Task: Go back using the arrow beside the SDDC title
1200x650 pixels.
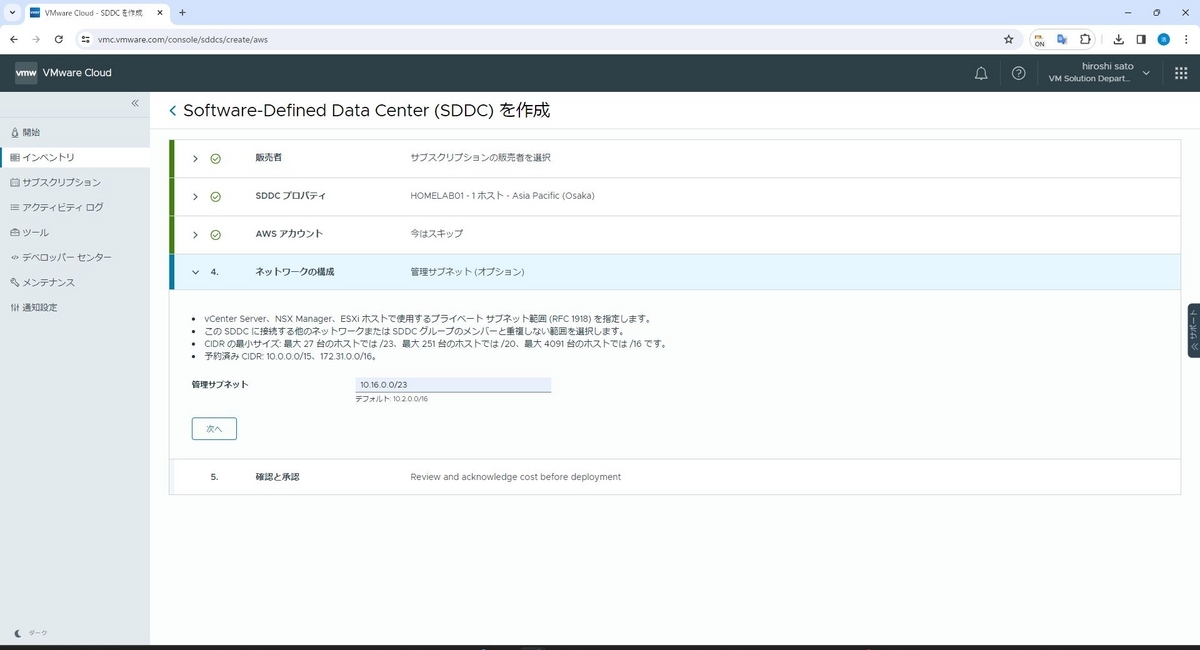Action: click(173, 111)
